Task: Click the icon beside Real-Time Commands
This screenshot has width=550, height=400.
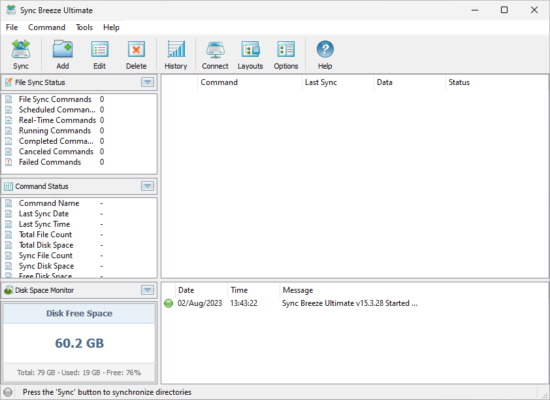Action: [9, 120]
